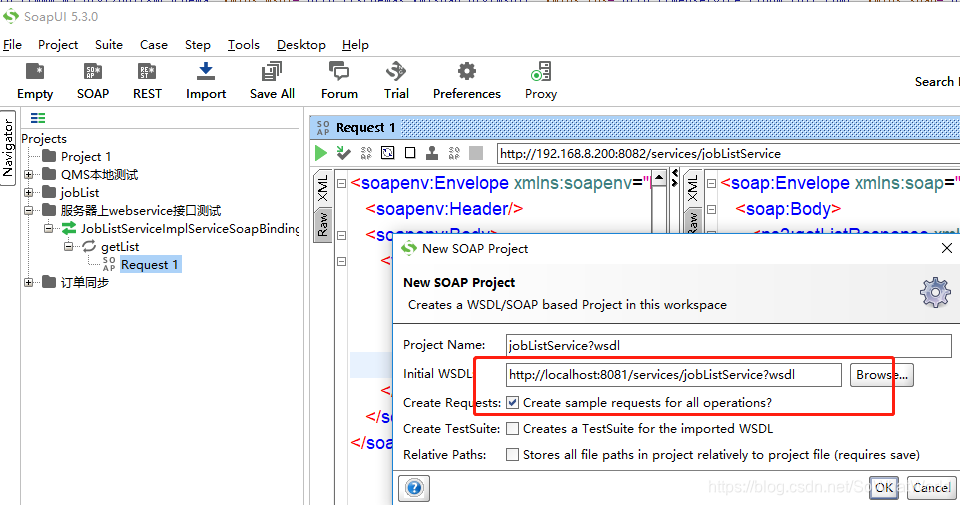Enable Creates a TestSuite checkbox

512,428
